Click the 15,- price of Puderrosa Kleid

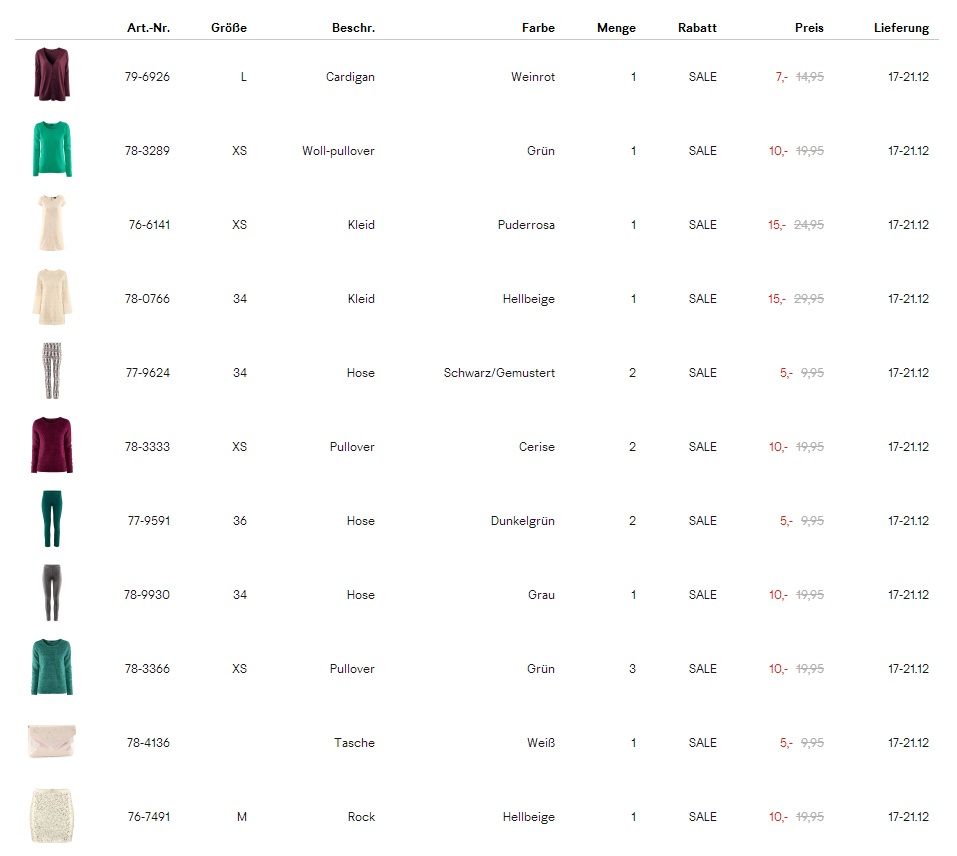click(x=777, y=225)
